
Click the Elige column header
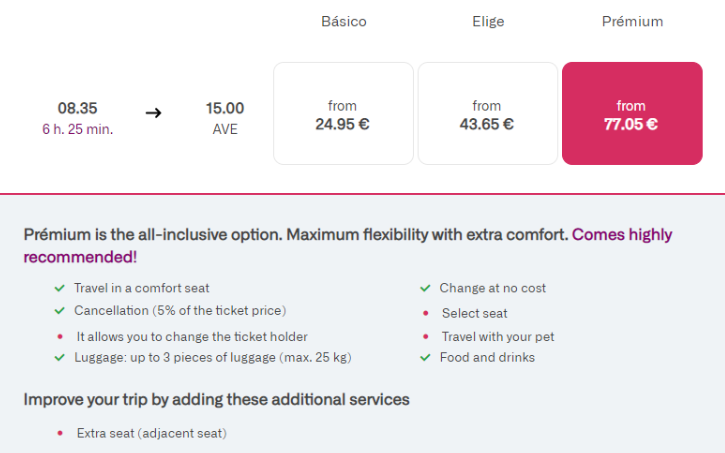click(487, 21)
